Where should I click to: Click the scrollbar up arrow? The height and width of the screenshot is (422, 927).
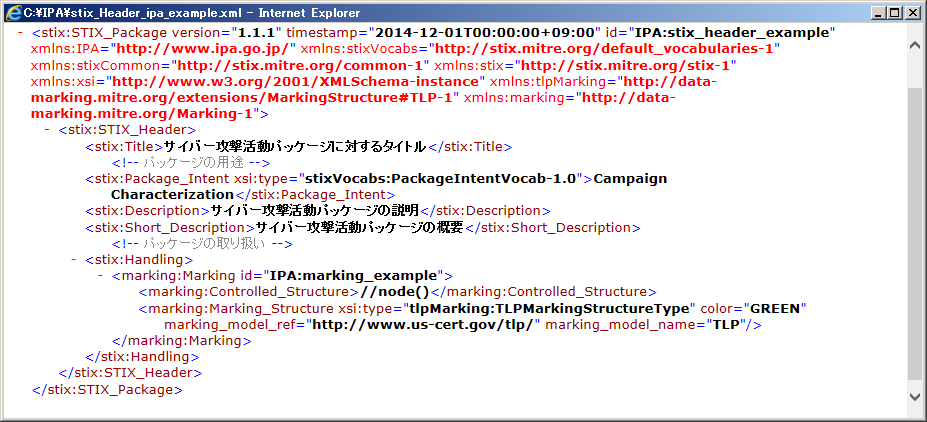pos(914,45)
